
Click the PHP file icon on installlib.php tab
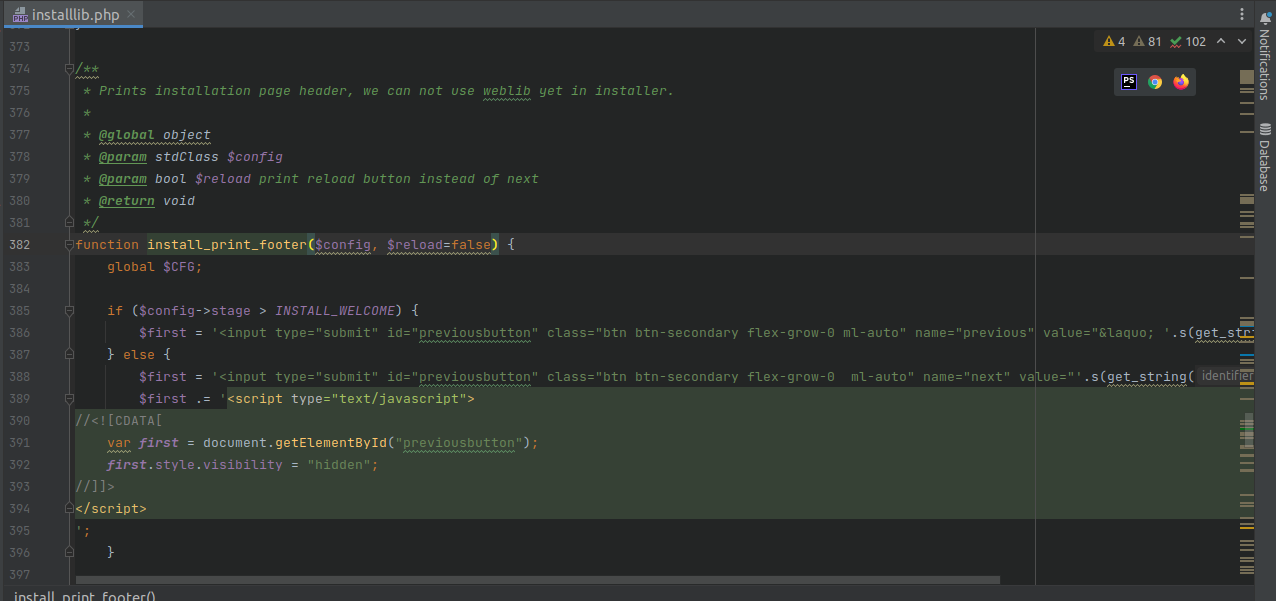coord(20,14)
